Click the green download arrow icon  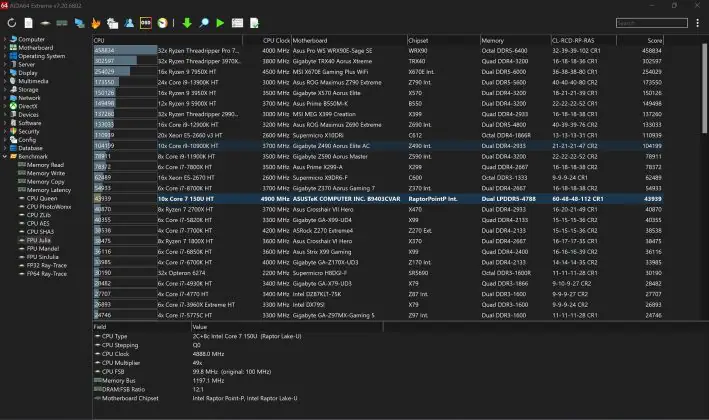[187, 23]
